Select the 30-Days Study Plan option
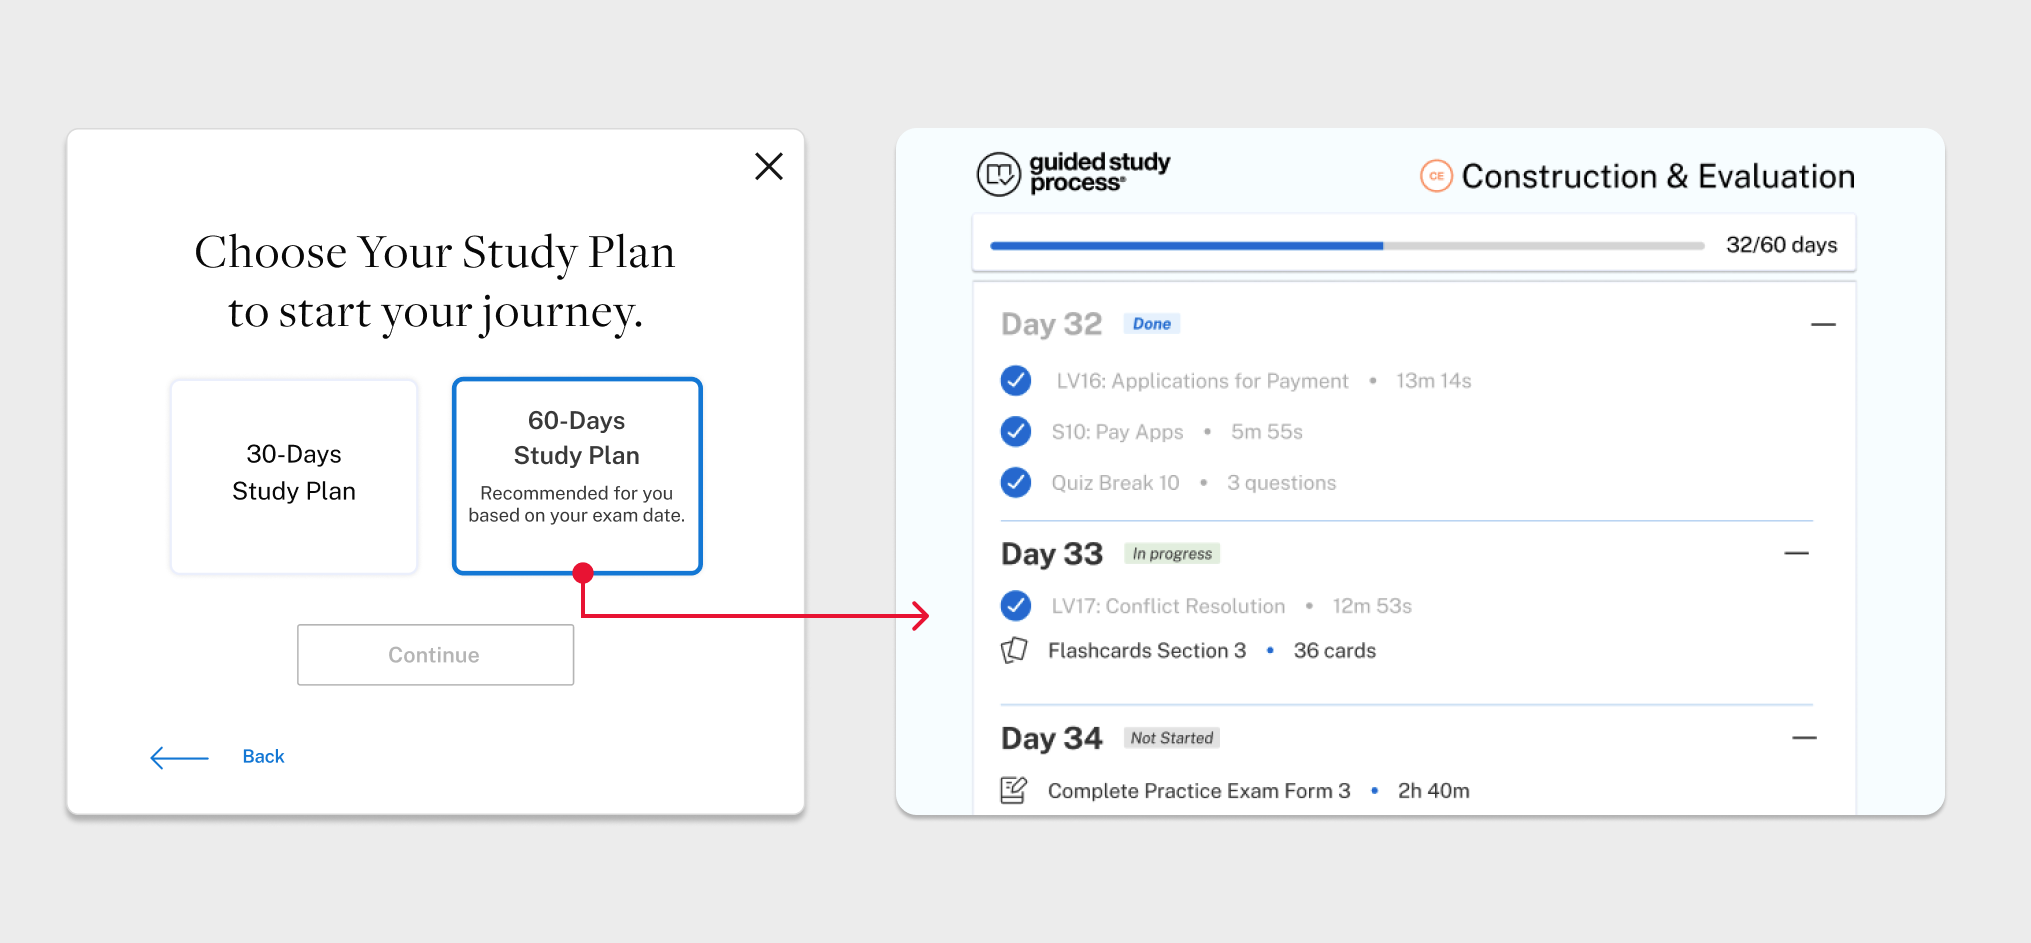 click(x=294, y=476)
